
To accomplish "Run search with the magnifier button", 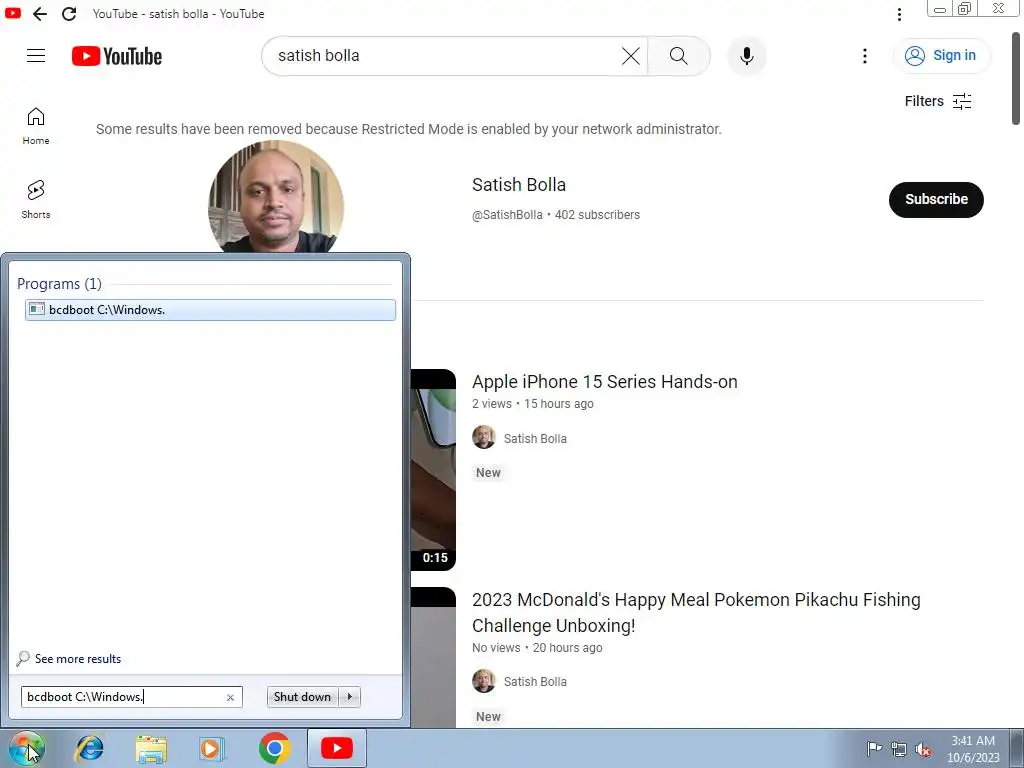I will (679, 56).
